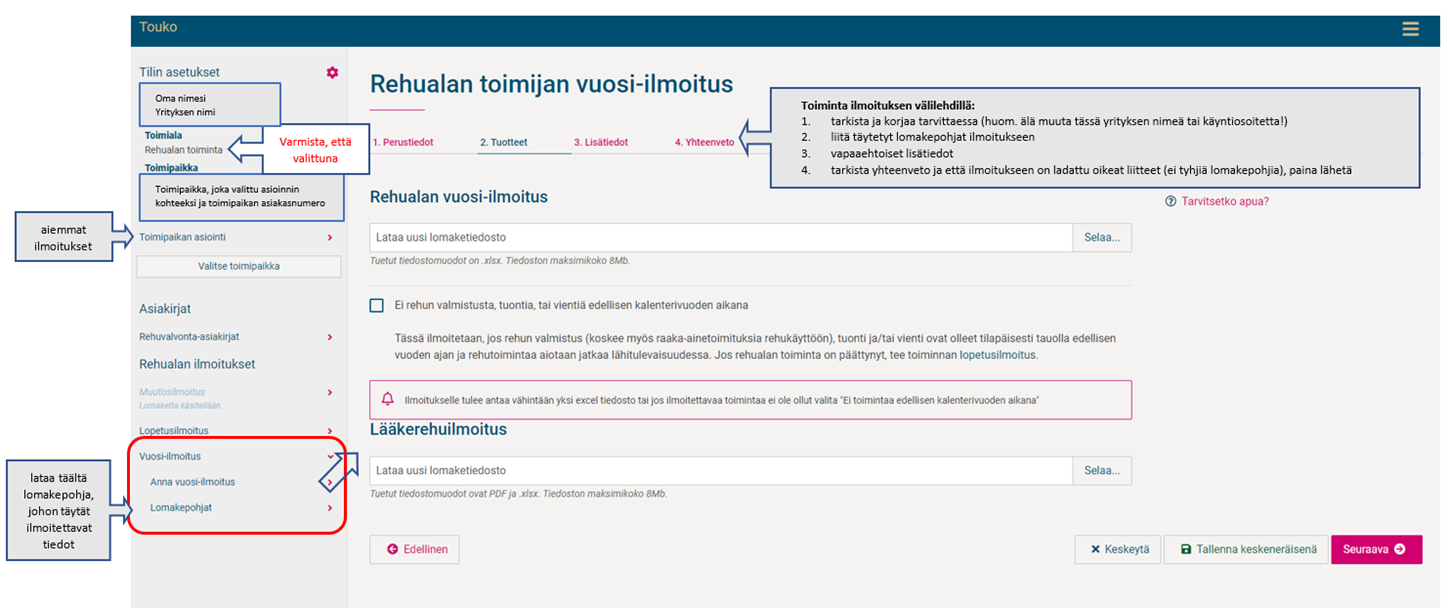1448x608 pixels.
Task: Go to the 3. Lisätiedot tab
Action: (x=600, y=143)
